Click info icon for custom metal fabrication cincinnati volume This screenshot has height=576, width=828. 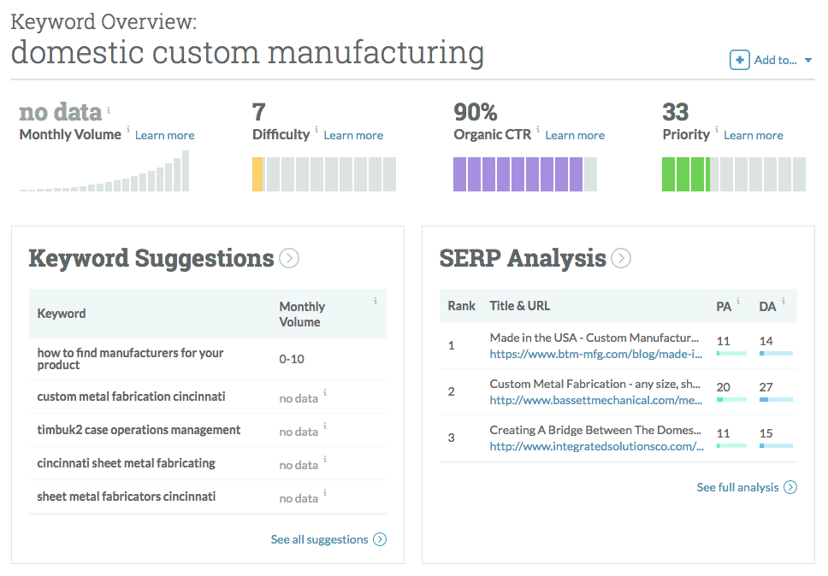coord(325,393)
